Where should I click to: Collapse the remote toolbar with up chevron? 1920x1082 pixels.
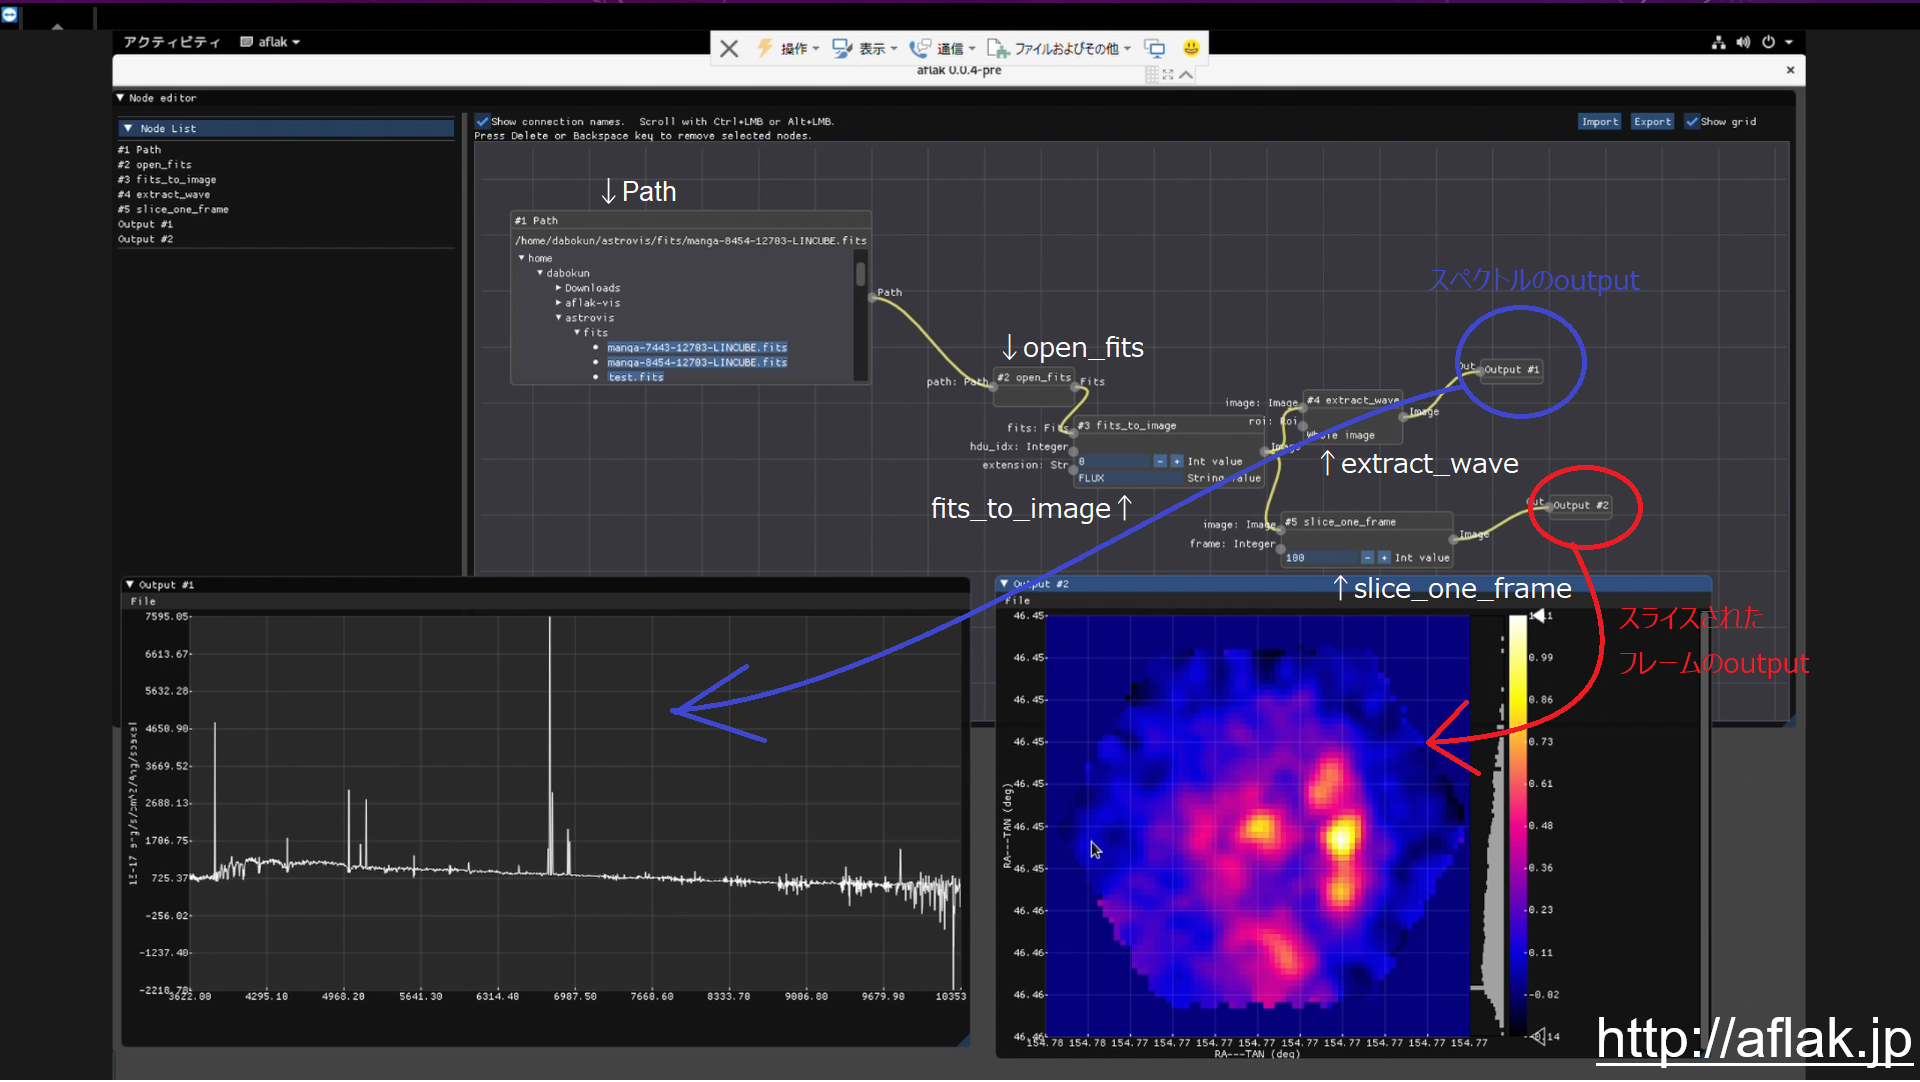(1186, 74)
